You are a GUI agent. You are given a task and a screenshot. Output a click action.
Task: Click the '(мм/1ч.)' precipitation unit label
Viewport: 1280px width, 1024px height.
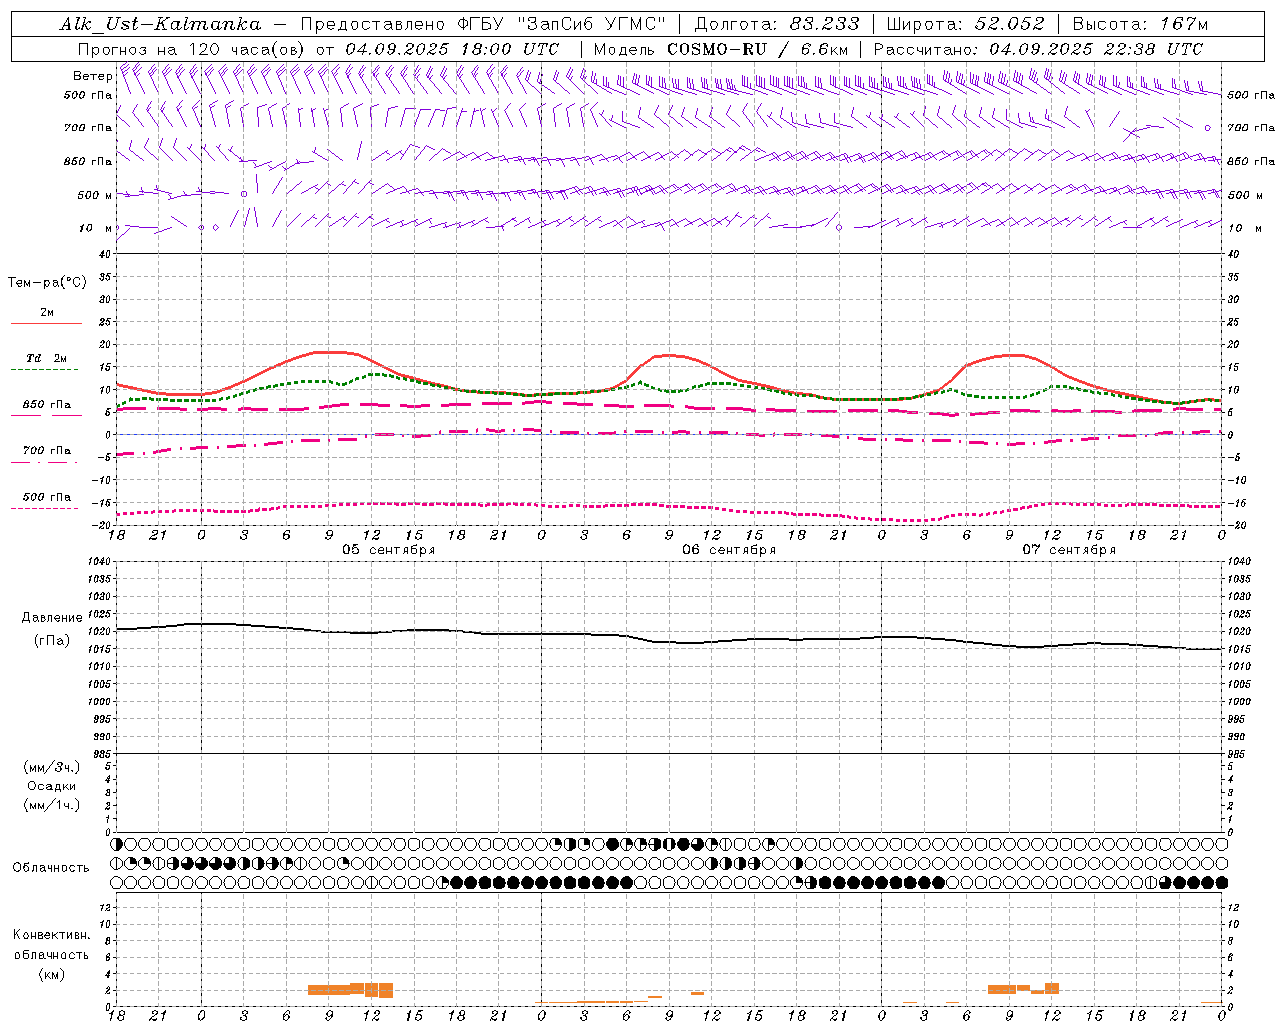[x=52, y=805]
